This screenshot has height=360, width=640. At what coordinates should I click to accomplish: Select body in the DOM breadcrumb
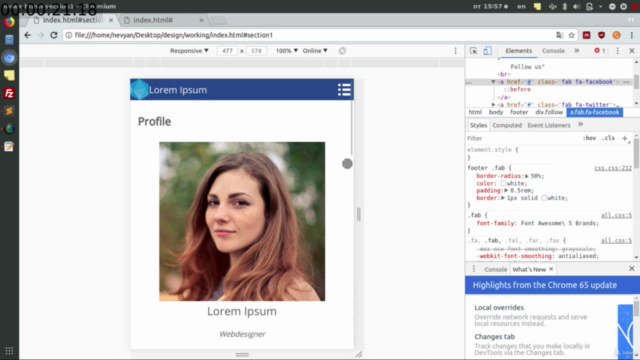pyautogui.click(x=496, y=112)
